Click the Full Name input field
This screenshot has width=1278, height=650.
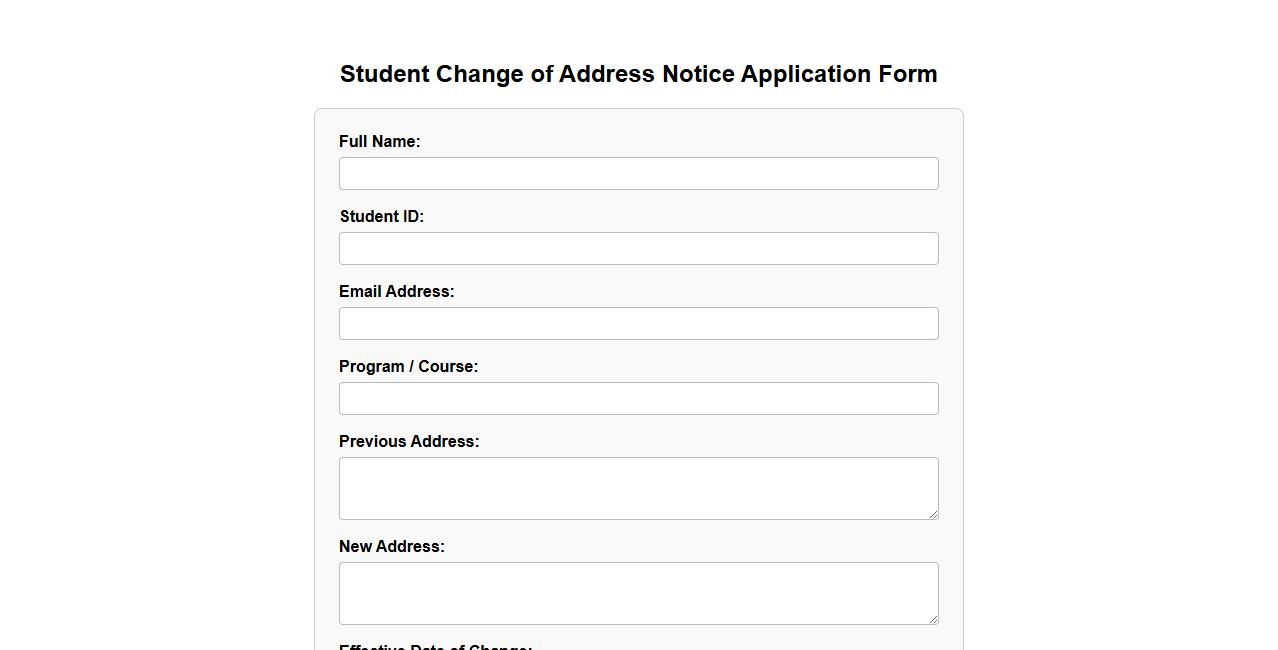(638, 173)
